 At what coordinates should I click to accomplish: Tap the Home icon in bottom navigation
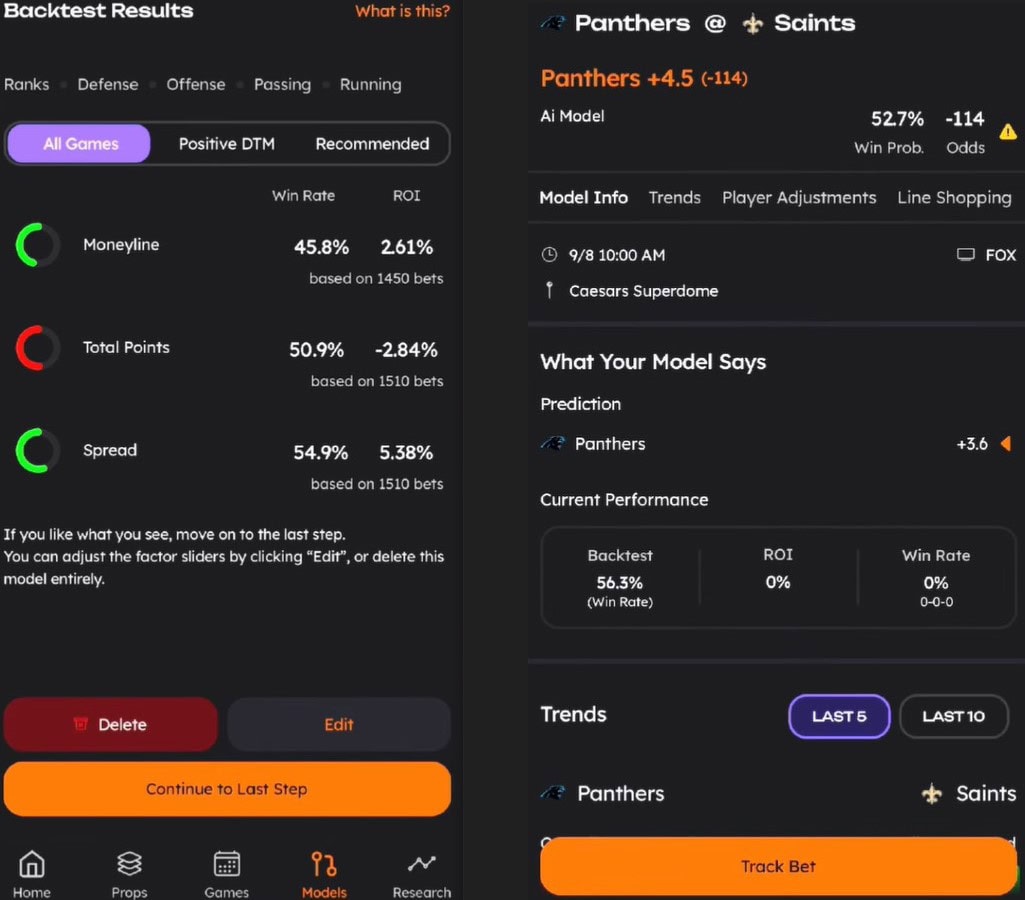[x=31, y=864]
